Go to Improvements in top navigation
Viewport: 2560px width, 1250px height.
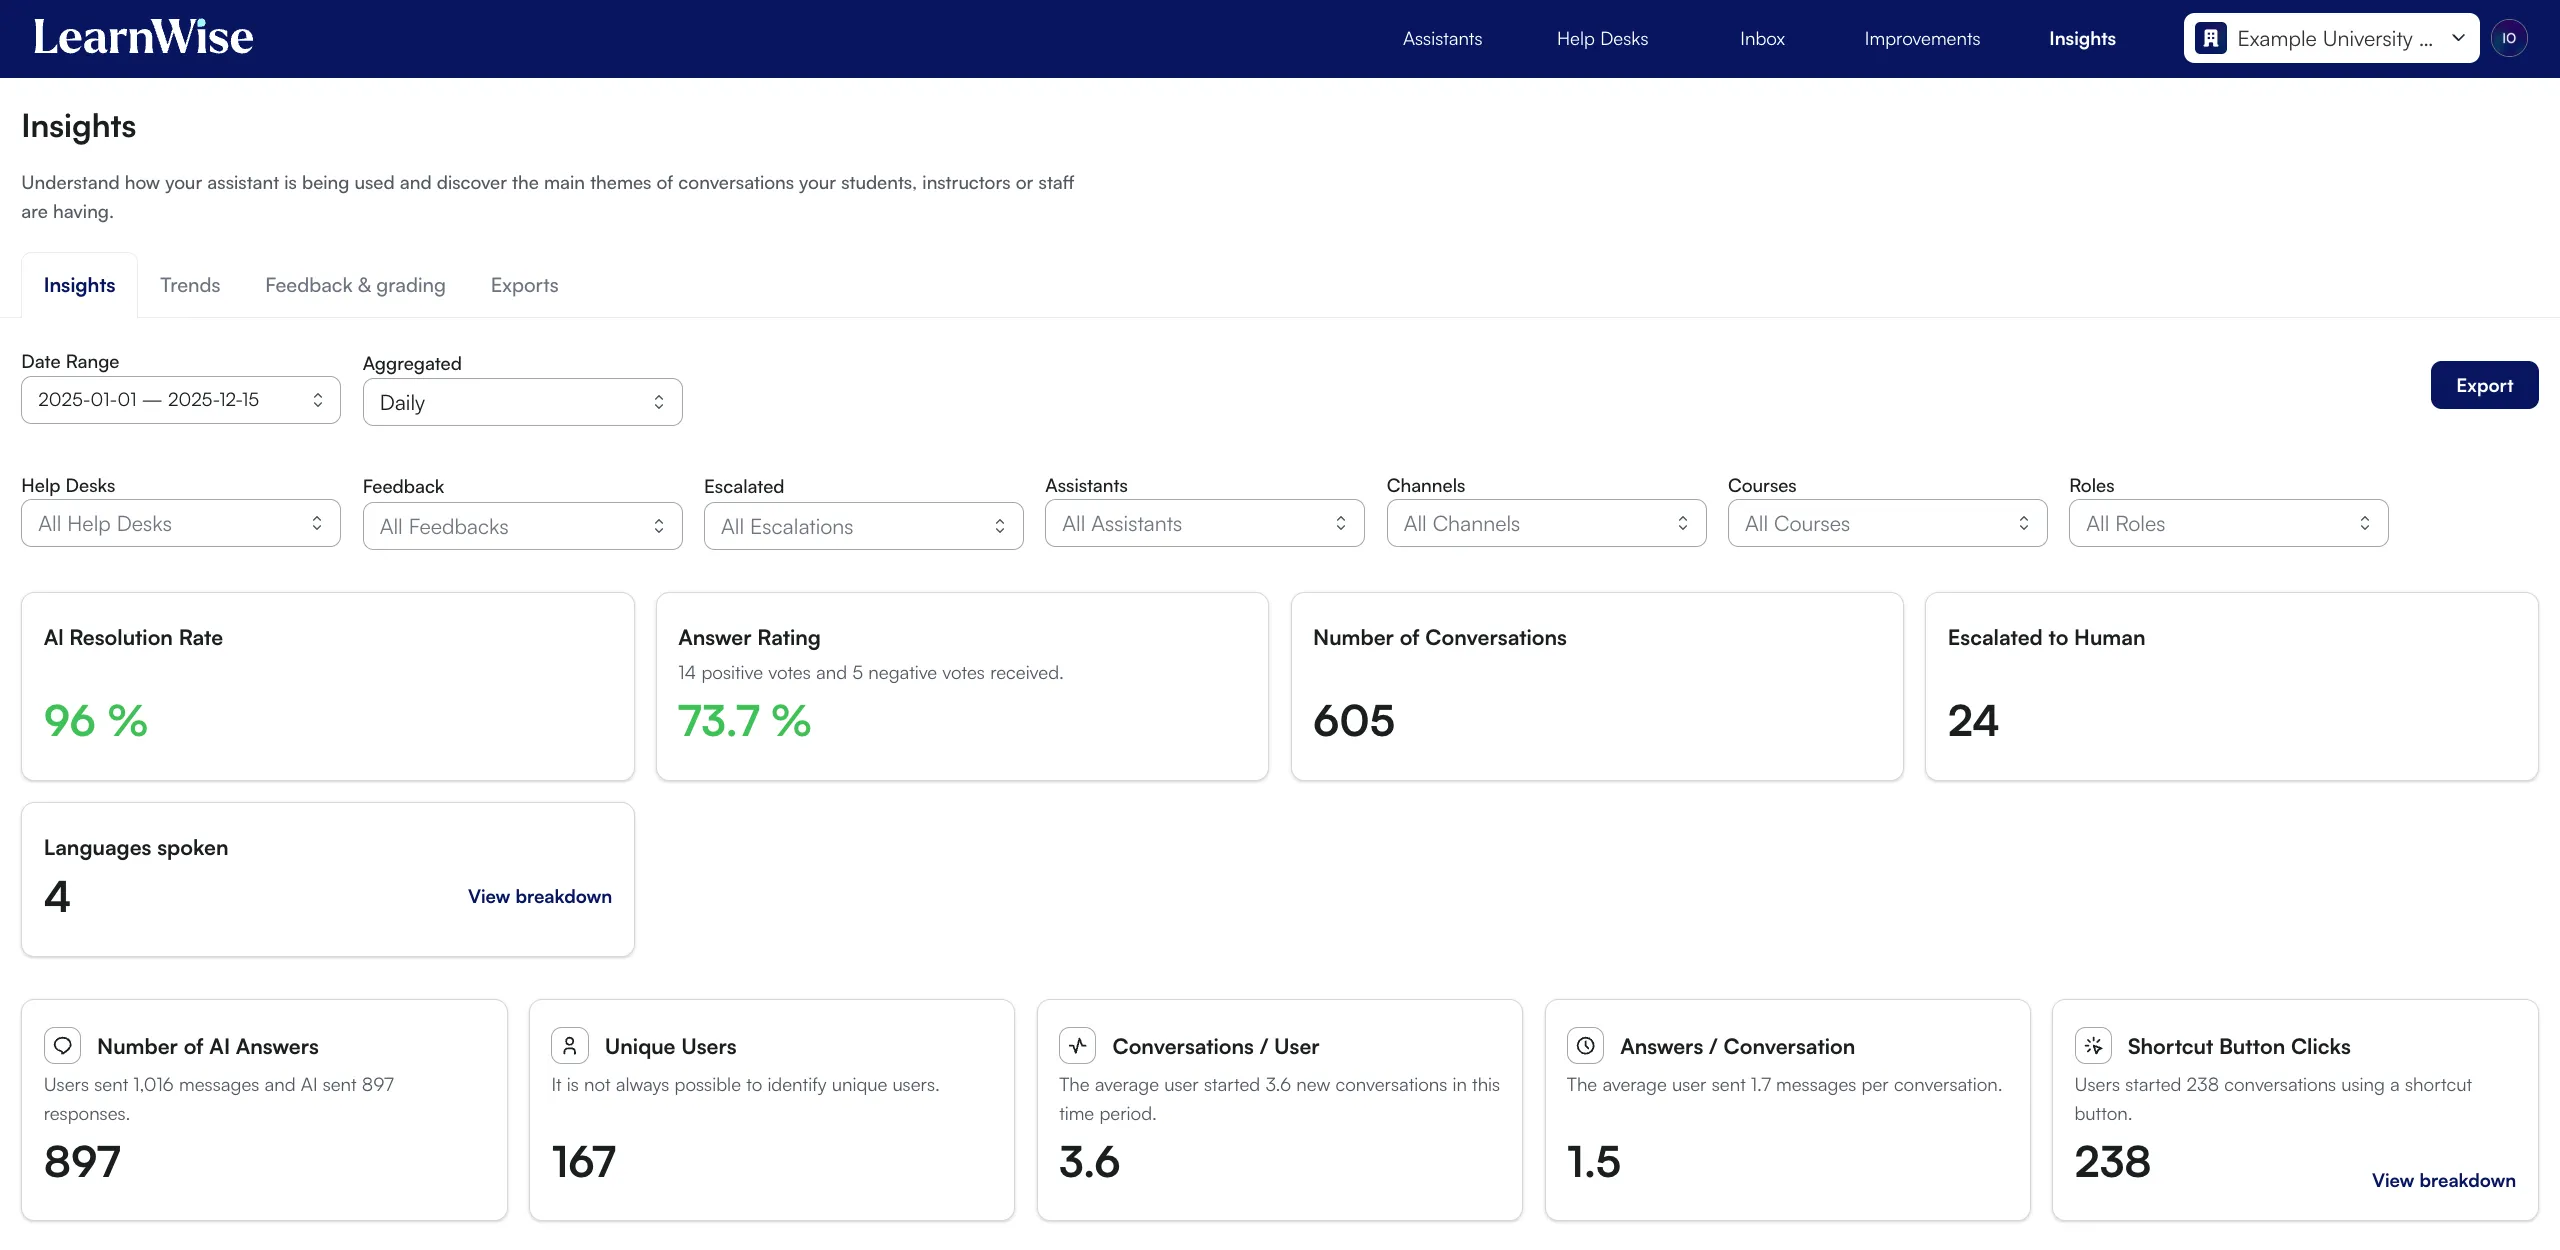pyautogui.click(x=1921, y=39)
